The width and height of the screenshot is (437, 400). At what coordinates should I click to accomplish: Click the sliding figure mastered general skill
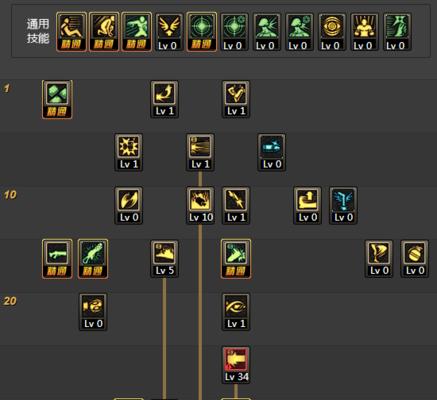[x=71, y=32]
